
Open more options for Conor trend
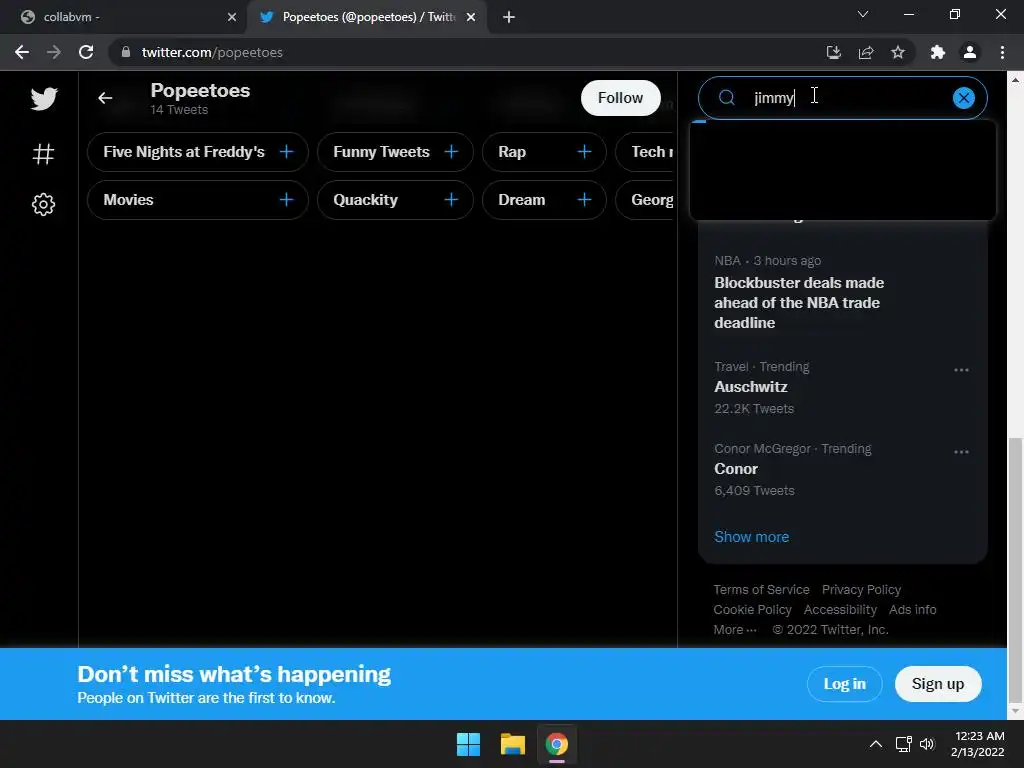click(x=961, y=452)
